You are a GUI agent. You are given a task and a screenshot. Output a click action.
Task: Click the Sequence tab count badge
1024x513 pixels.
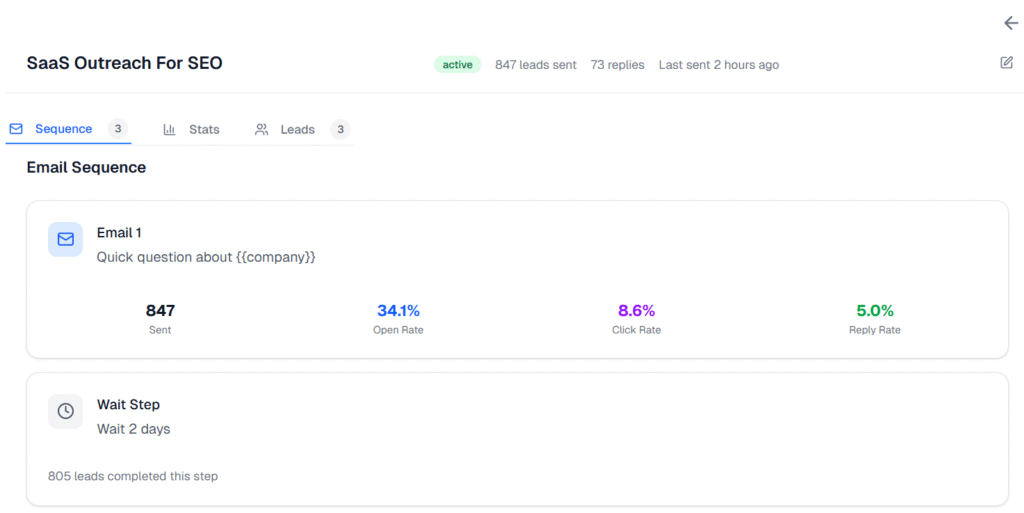coord(118,129)
